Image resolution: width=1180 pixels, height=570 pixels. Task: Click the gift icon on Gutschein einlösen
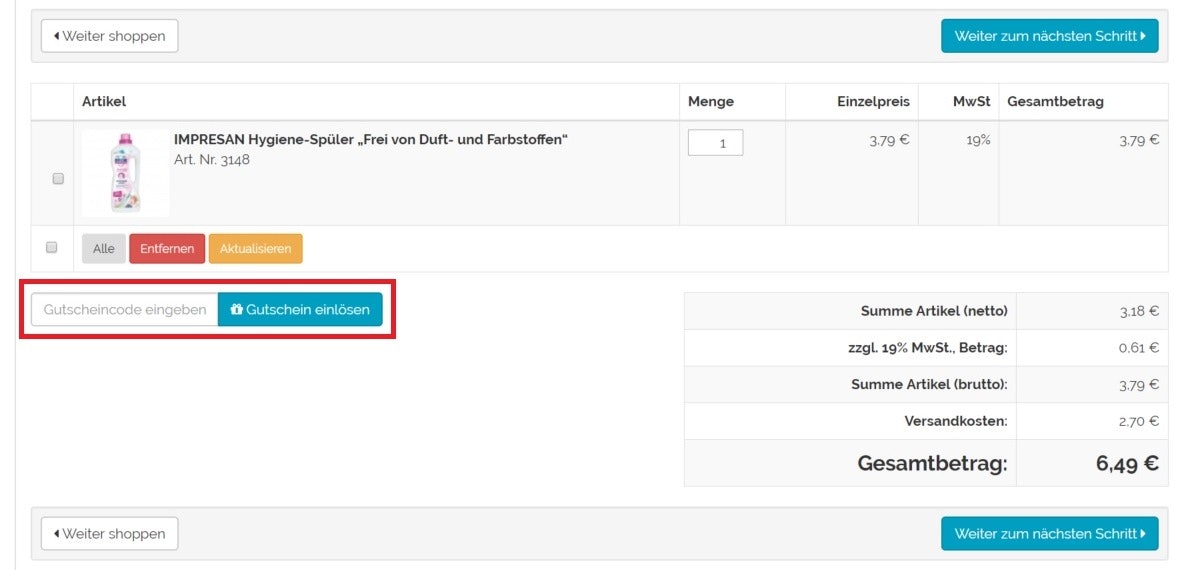click(237, 310)
